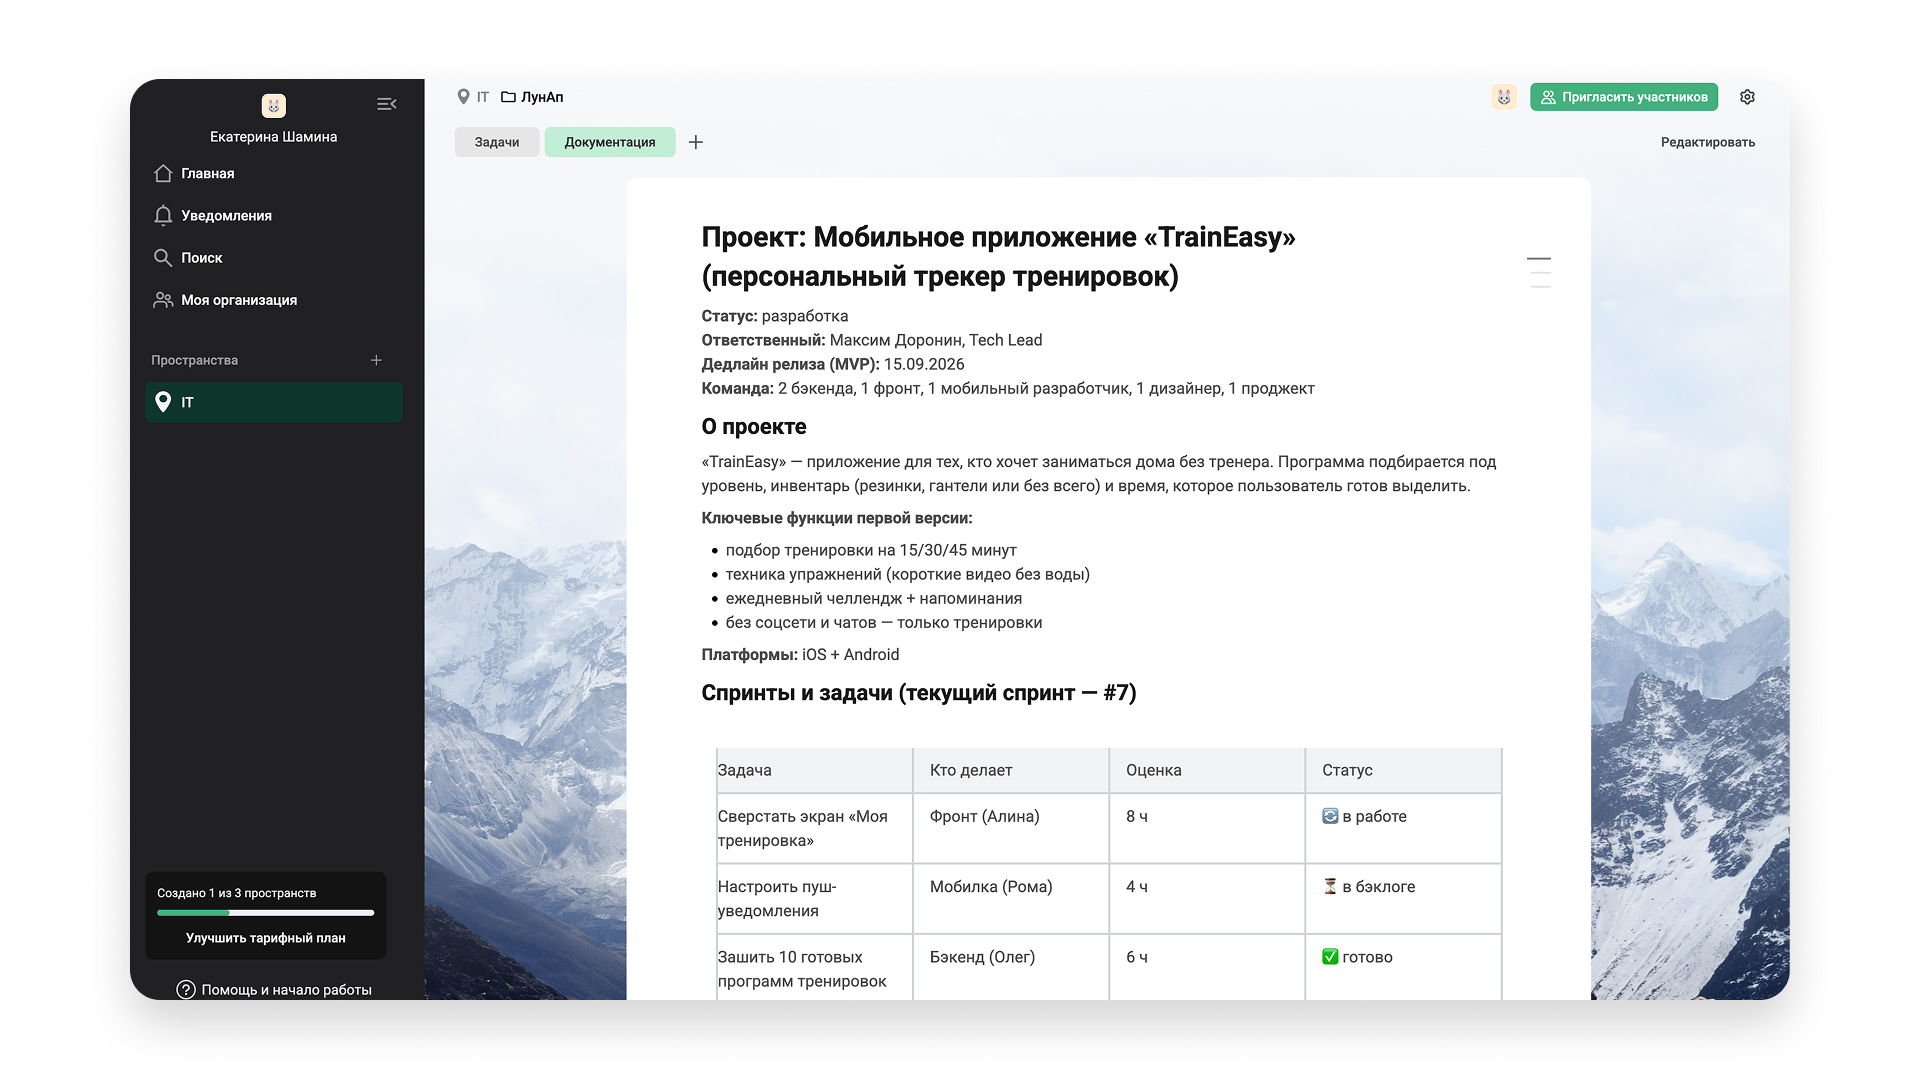The image size is (1920, 1080).
Task: Click cell Настроить пуш-уведомления
Action: [814, 898]
